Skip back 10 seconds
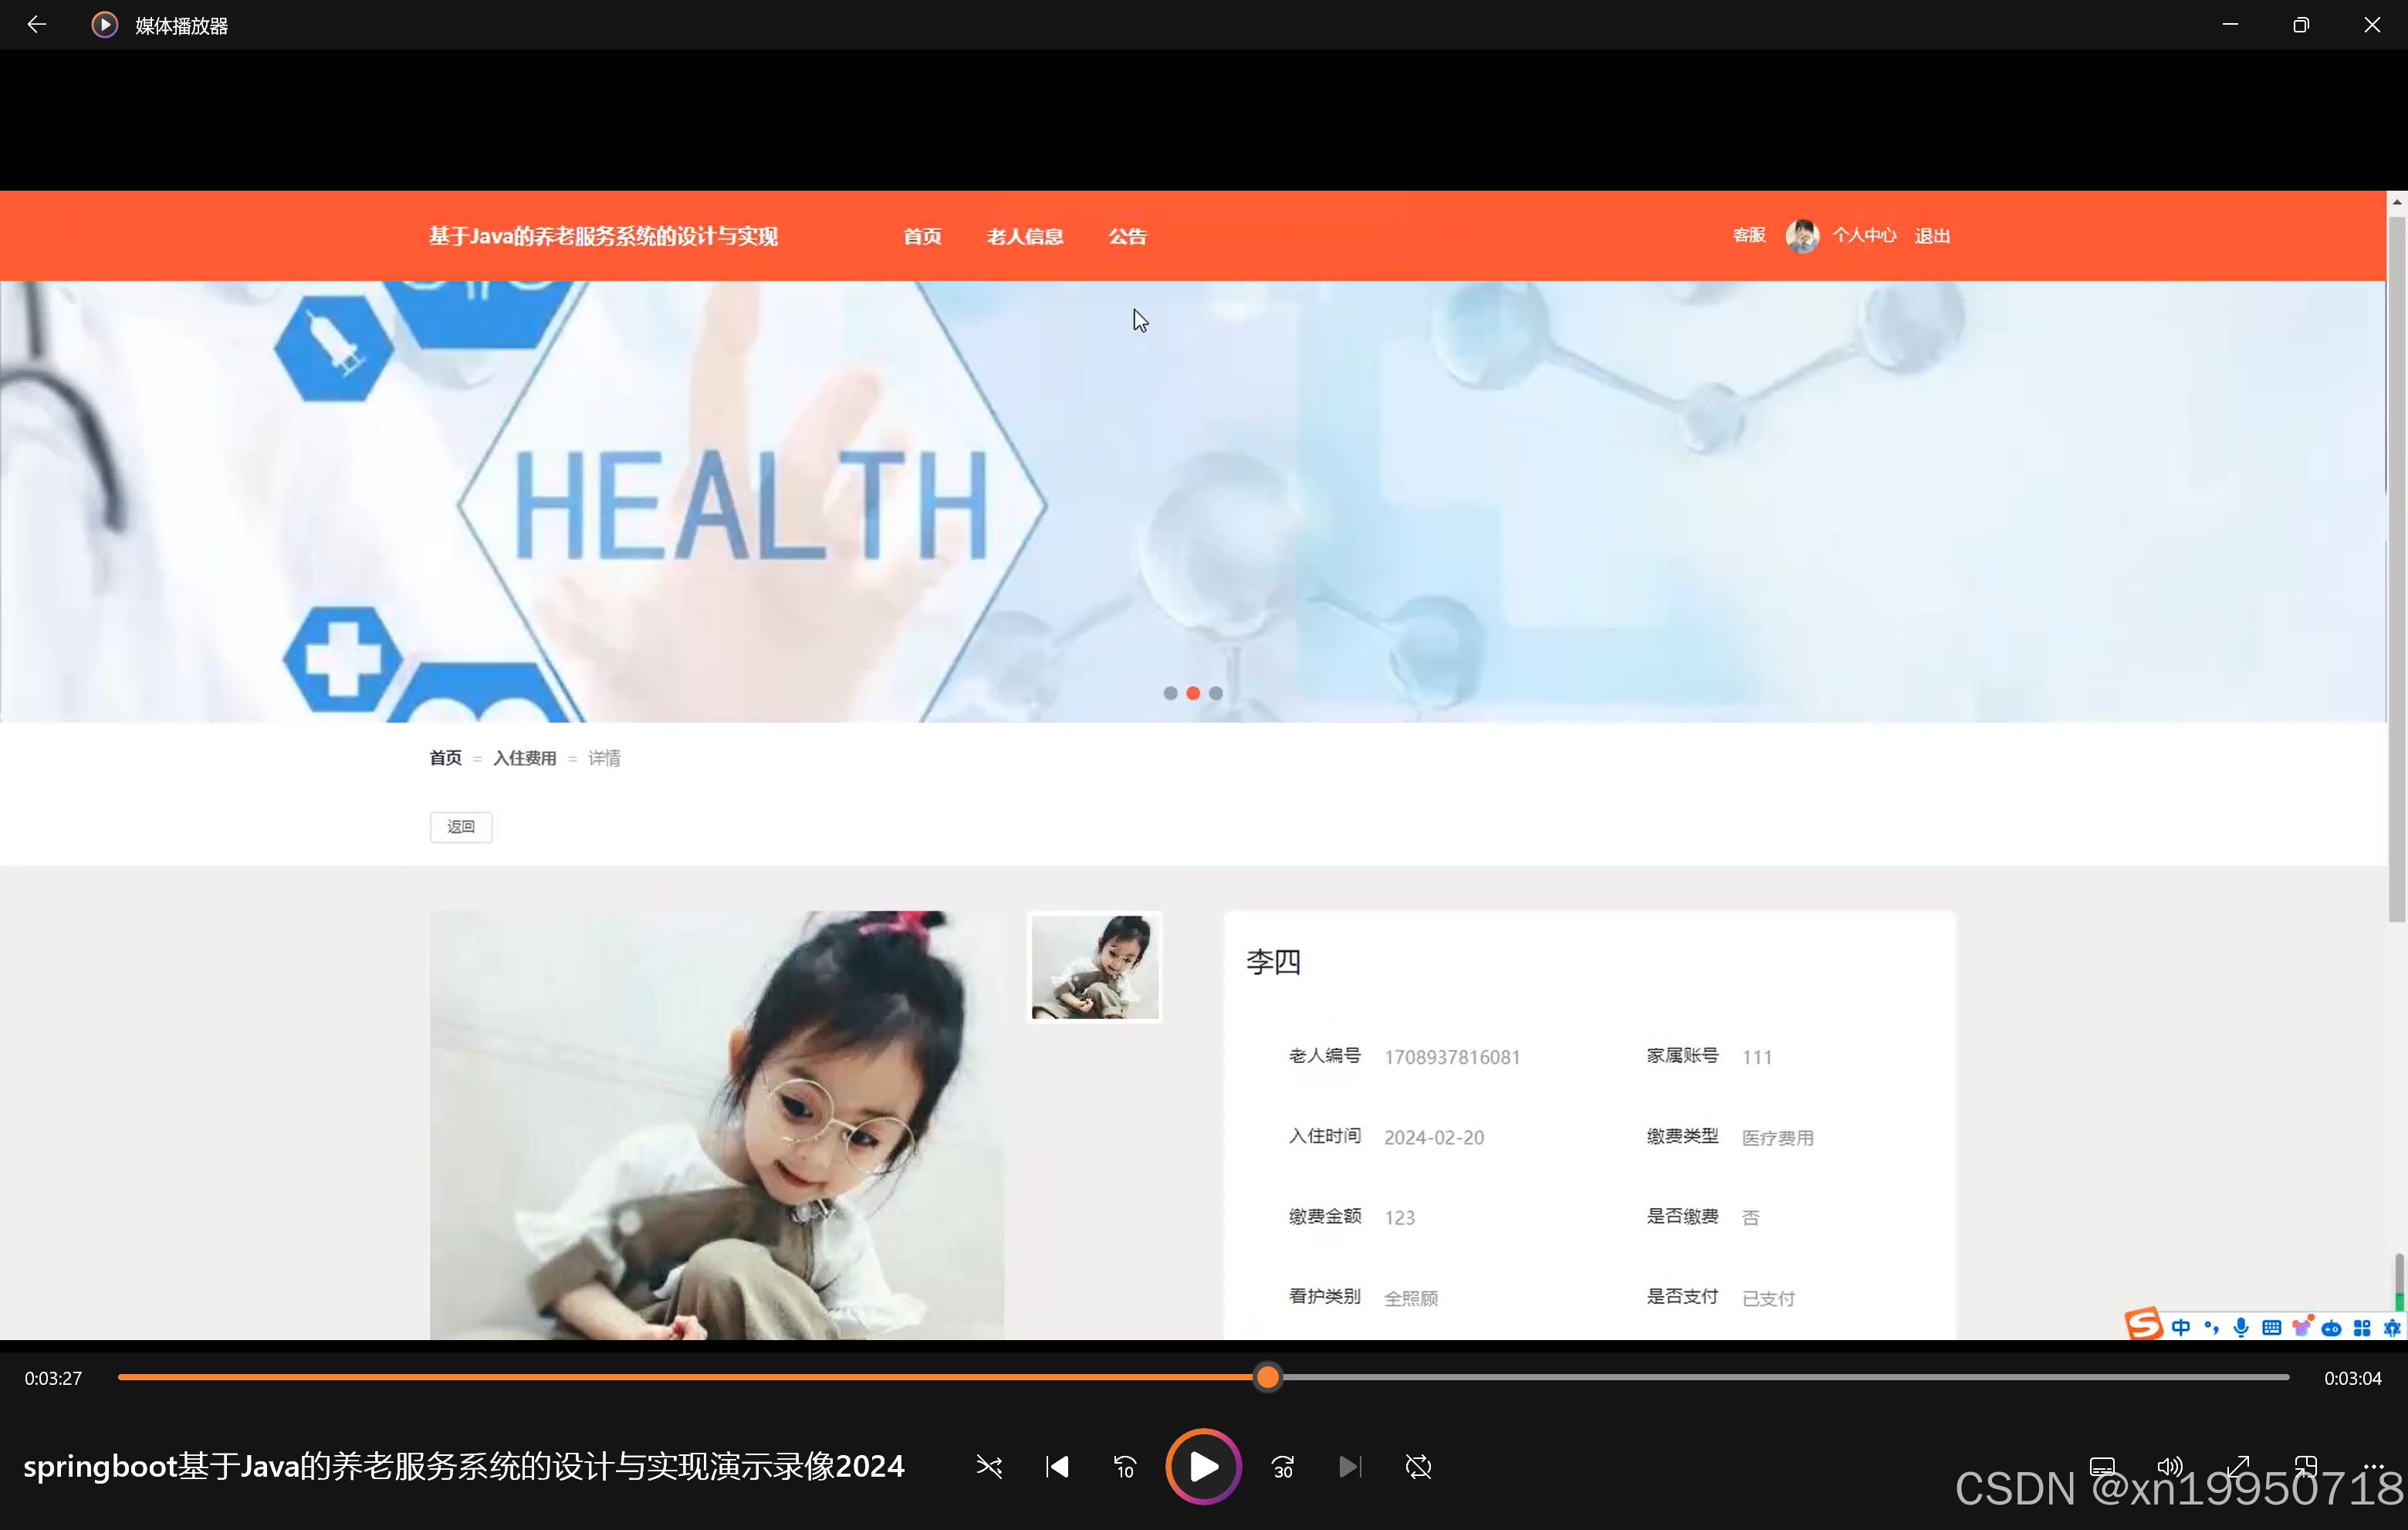Viewport: 2408px width, 1530px height. (x=1125, y=1467)
